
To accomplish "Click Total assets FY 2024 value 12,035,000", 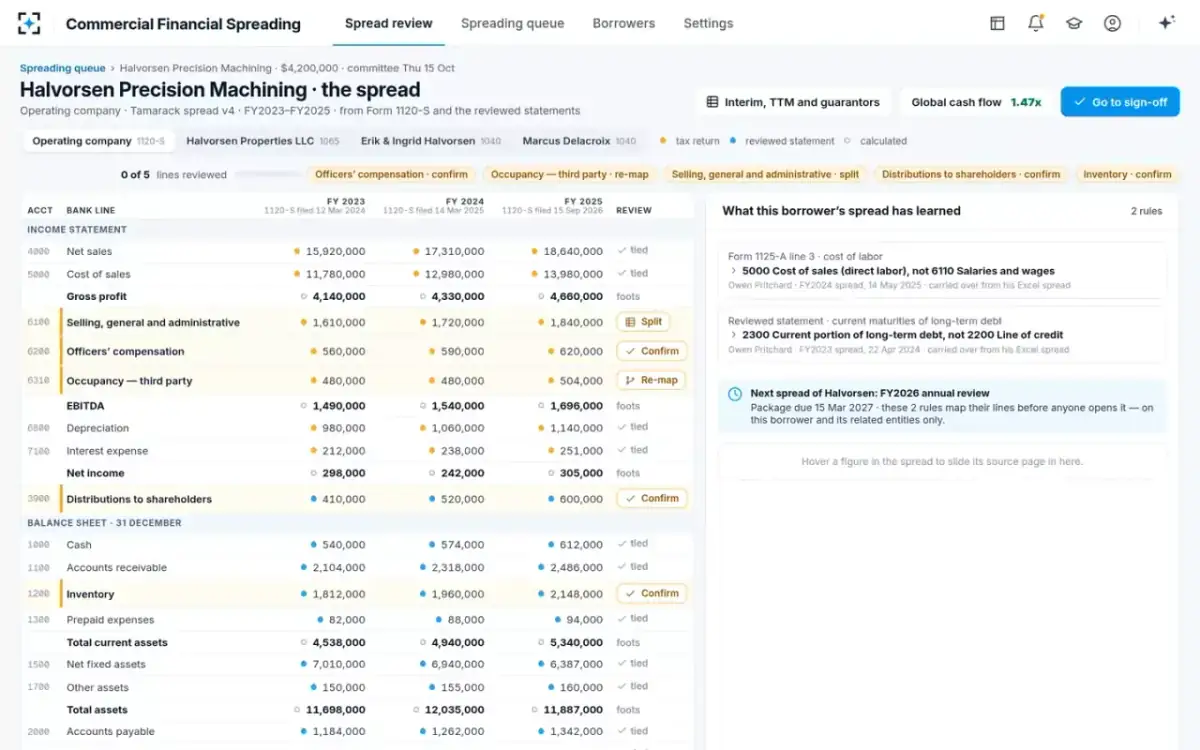I will 454,709.
